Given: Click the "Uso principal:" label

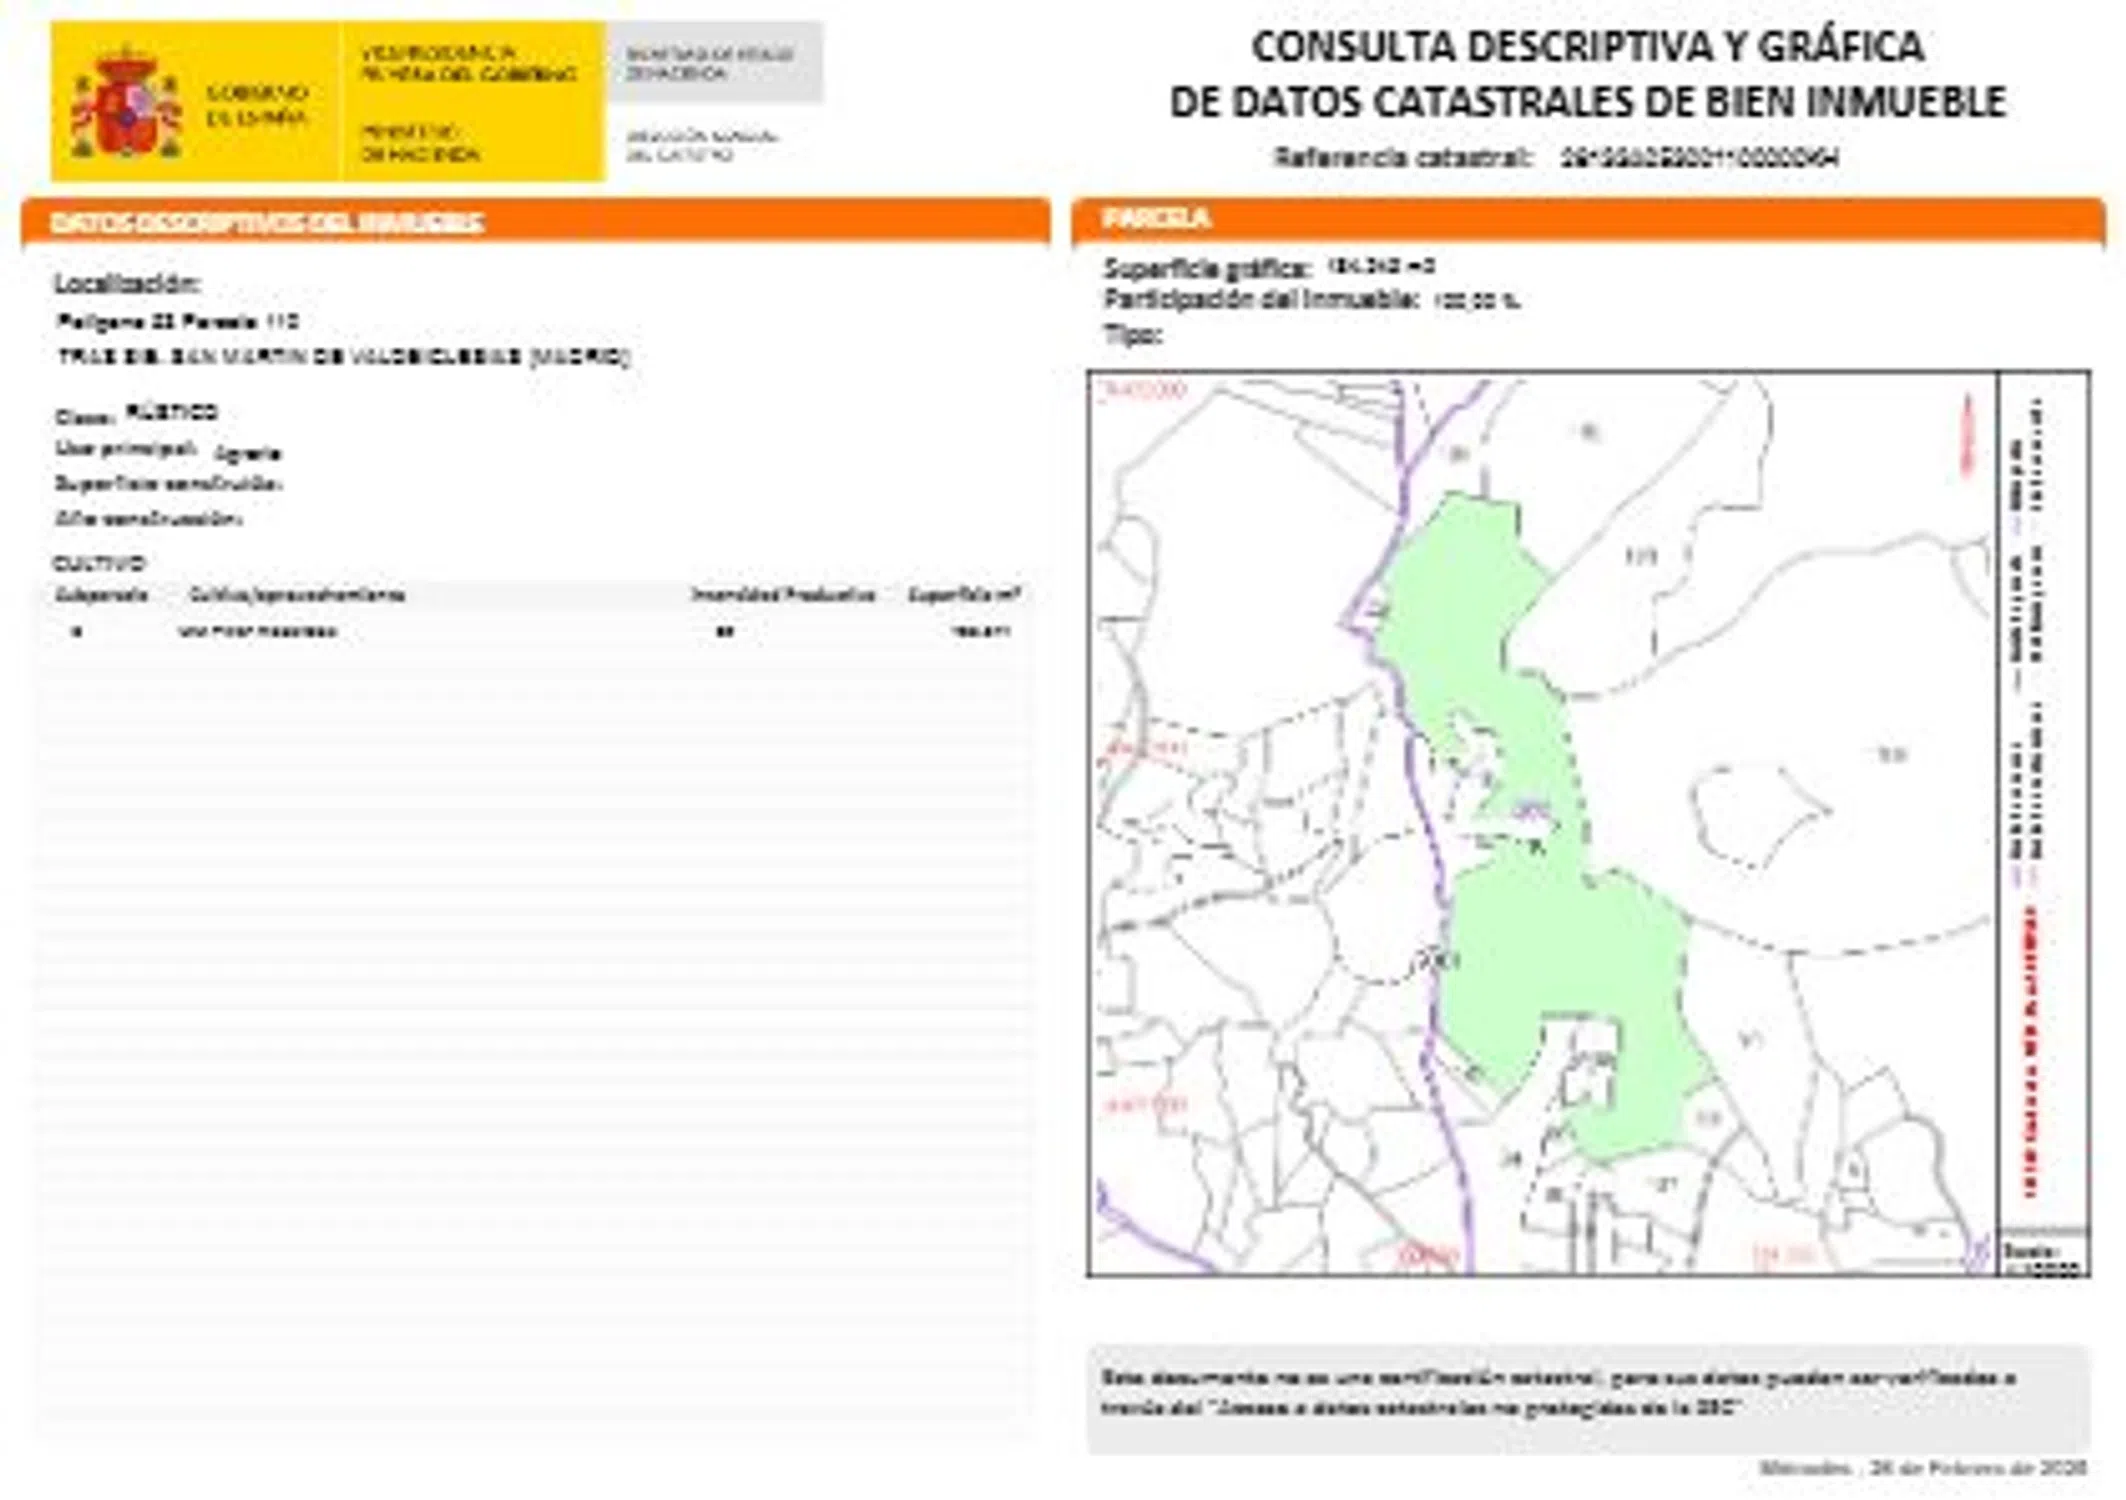Looking at the screenshot, I should coord(124,449).
